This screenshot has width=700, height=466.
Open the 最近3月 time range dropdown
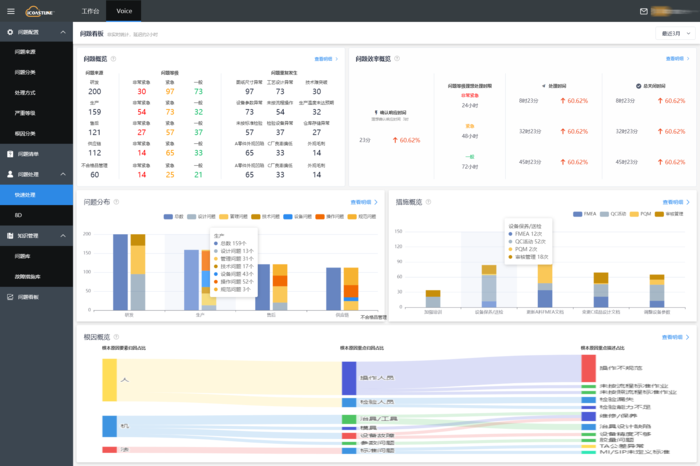click(x=675, y=33)
